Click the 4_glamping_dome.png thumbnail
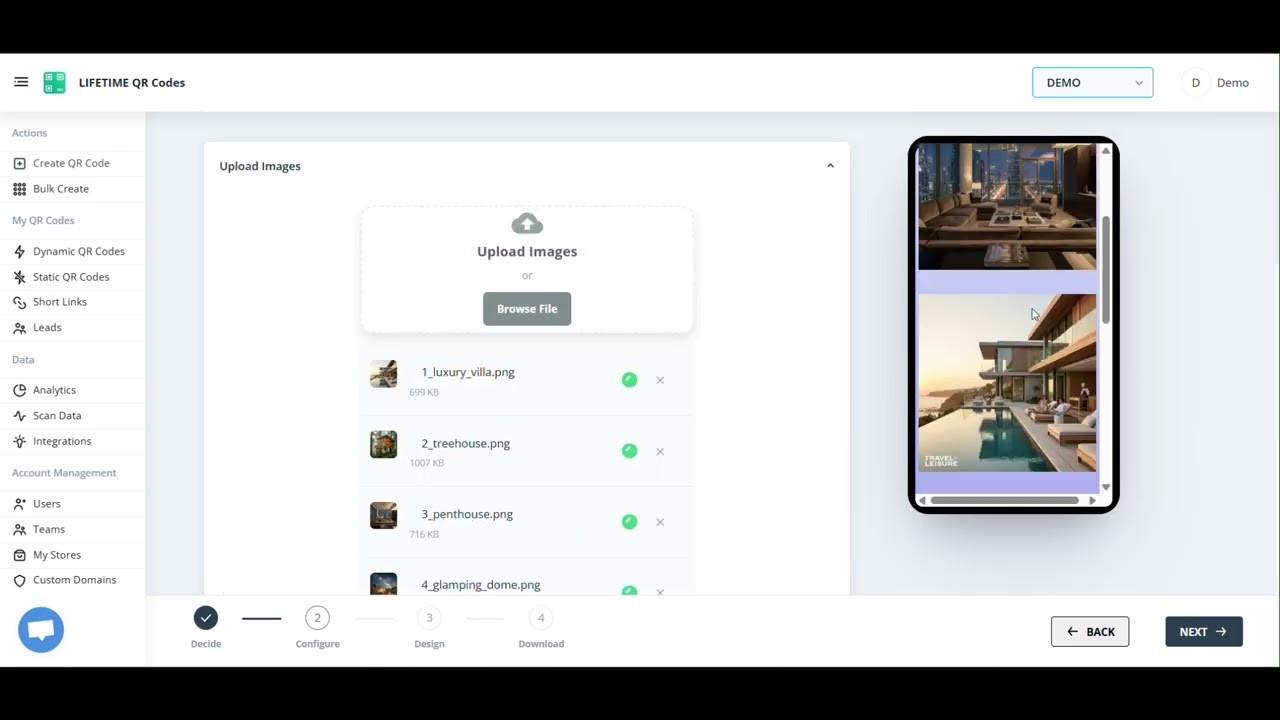Screen dimensions: 1280x720 tap(383, 584)
